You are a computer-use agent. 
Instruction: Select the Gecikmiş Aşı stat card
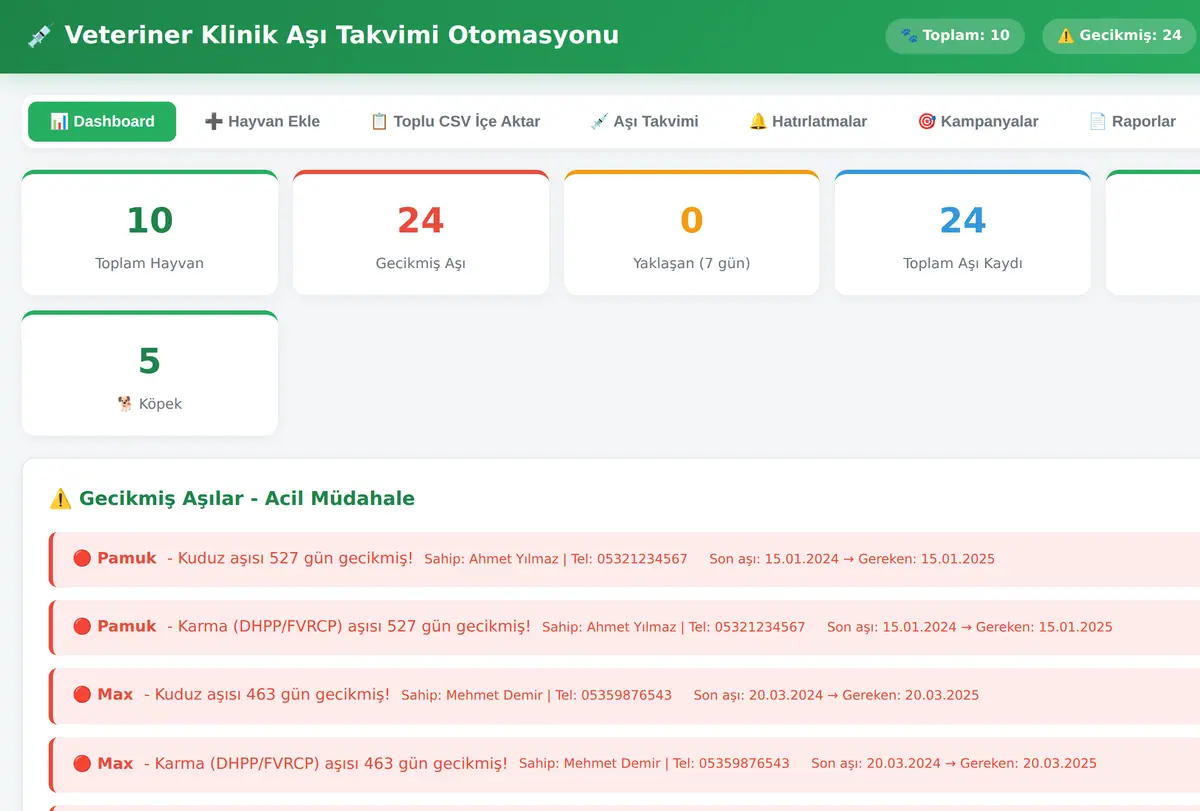[x=421, y=233]
